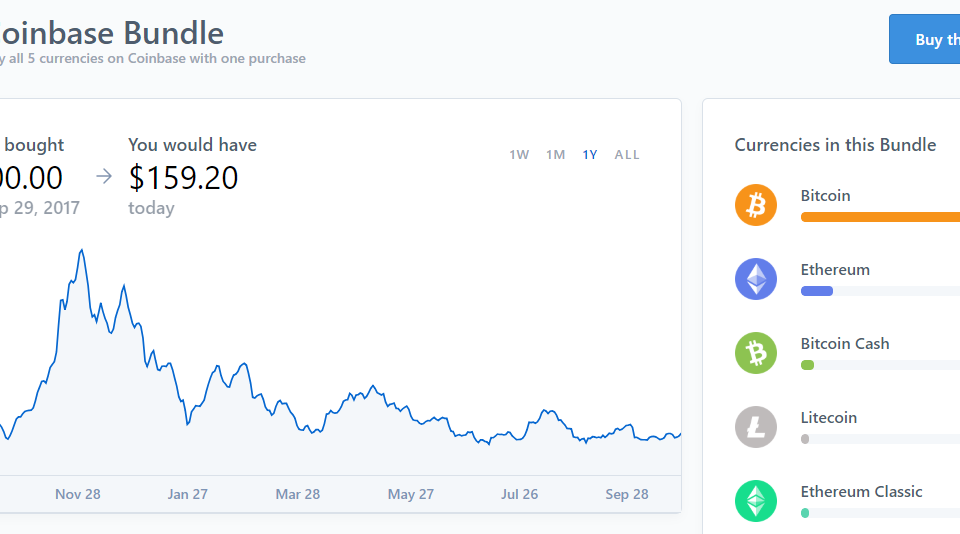Click the Jan 27 axis label
This screenshot has height=534, width=960.
(187, 494)
